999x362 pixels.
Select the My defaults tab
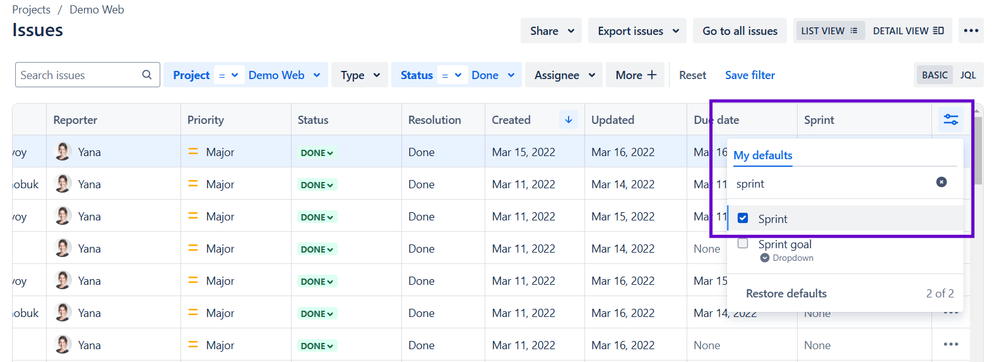(763, 155)
